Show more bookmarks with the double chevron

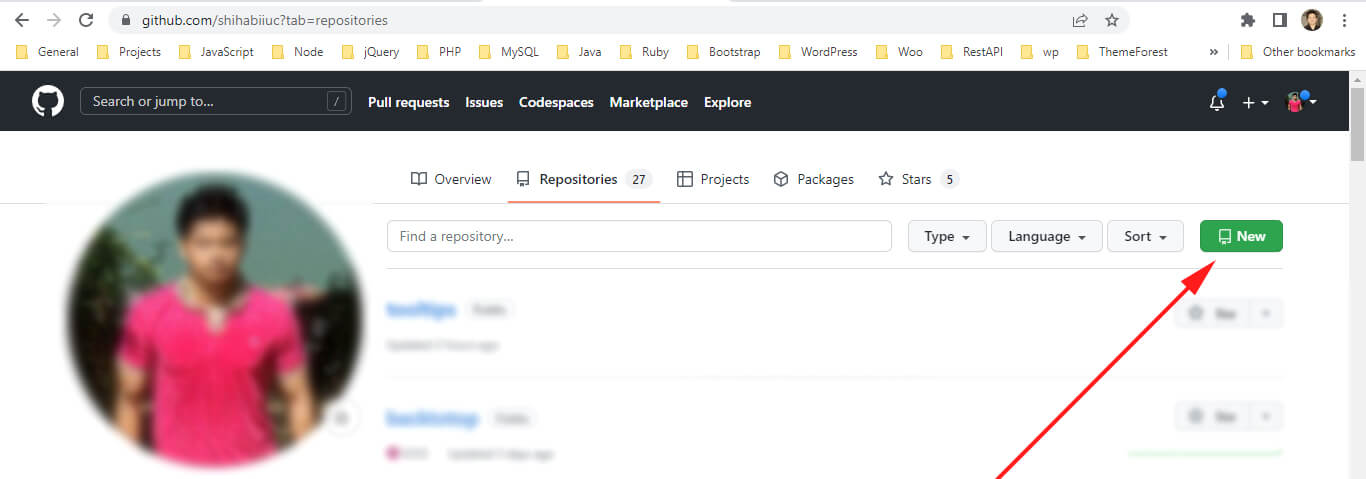[x=1213, y=51]
